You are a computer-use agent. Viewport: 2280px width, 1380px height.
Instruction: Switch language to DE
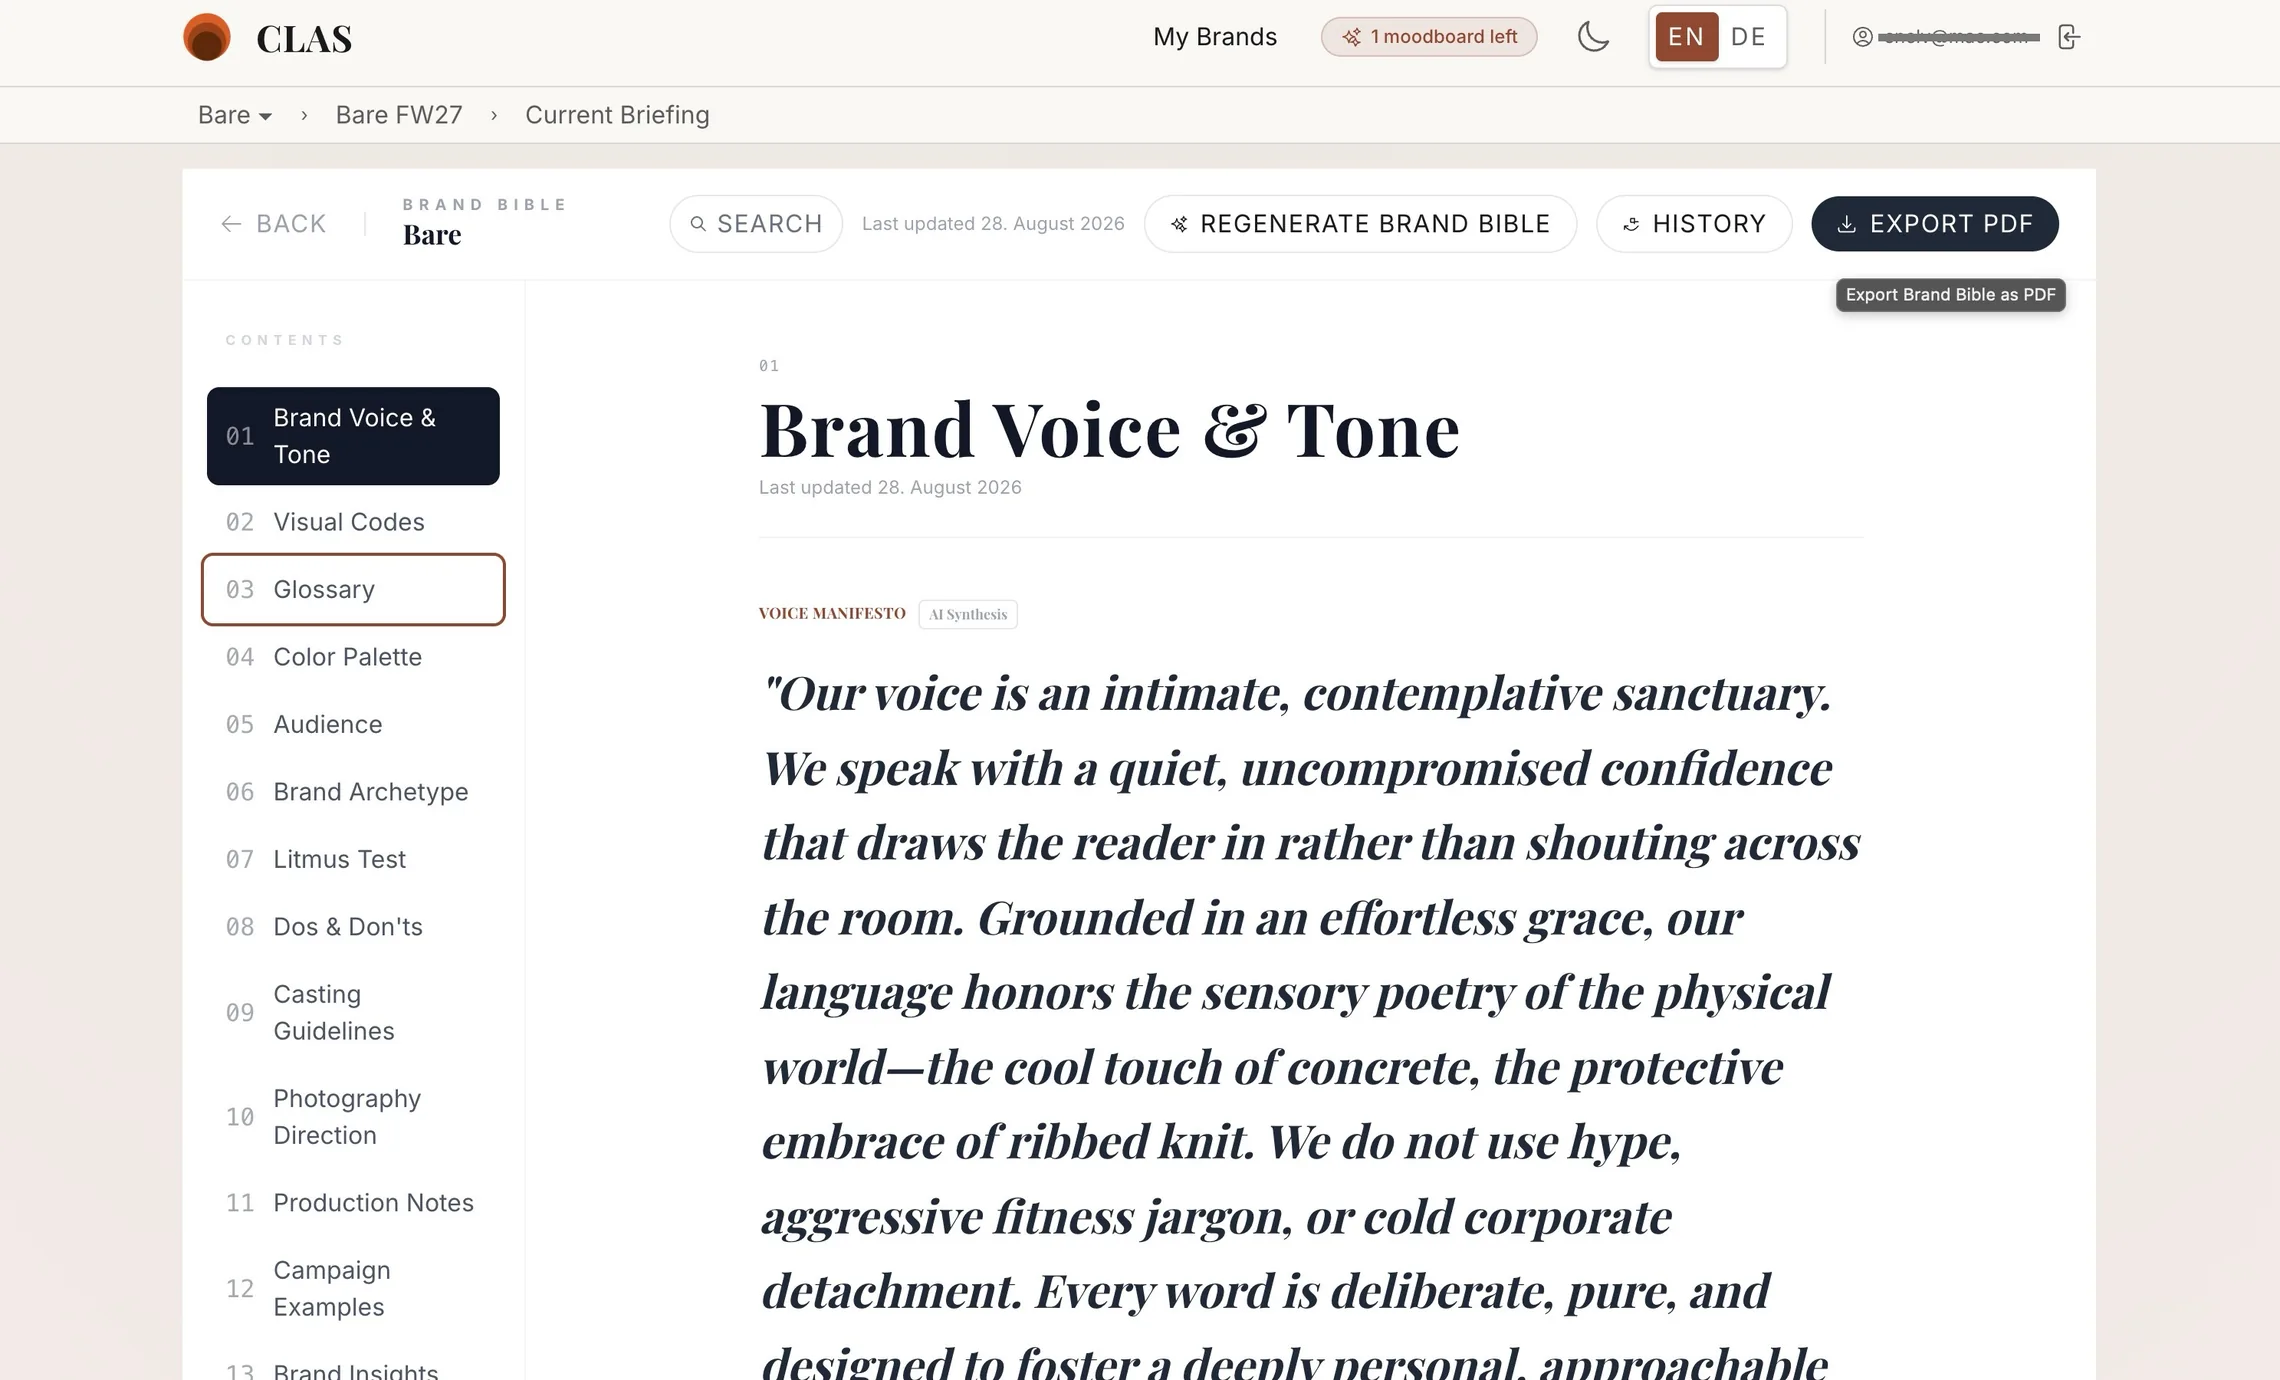point(1748,37)
